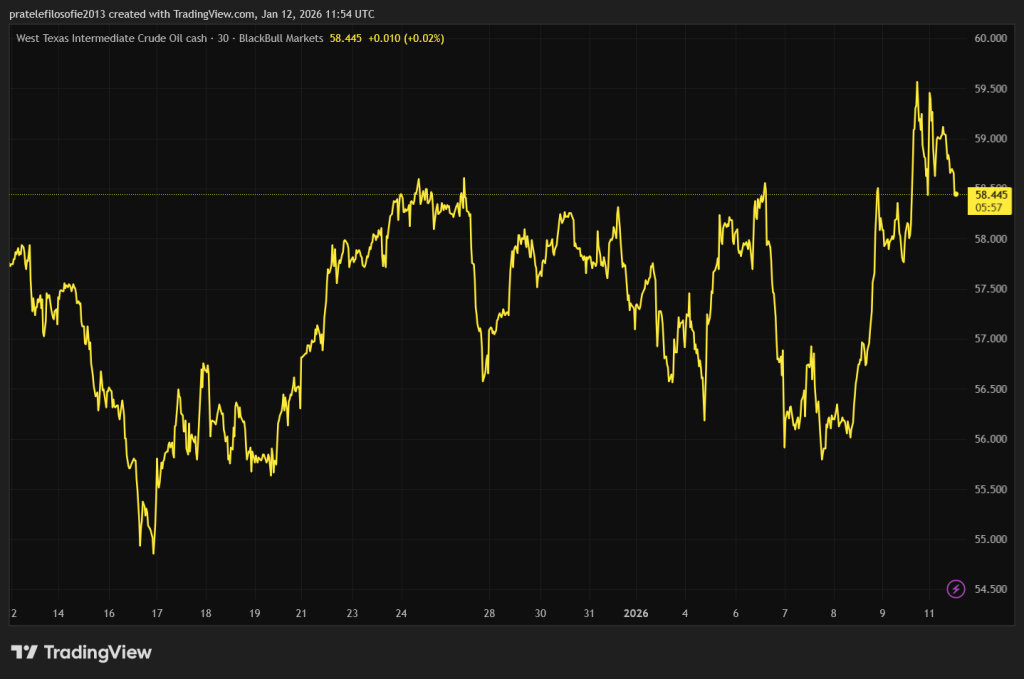Viewport: 1024px width, 679px height.
Task: Click the yellow dot at line's end
Action: [x=957, y=194]
